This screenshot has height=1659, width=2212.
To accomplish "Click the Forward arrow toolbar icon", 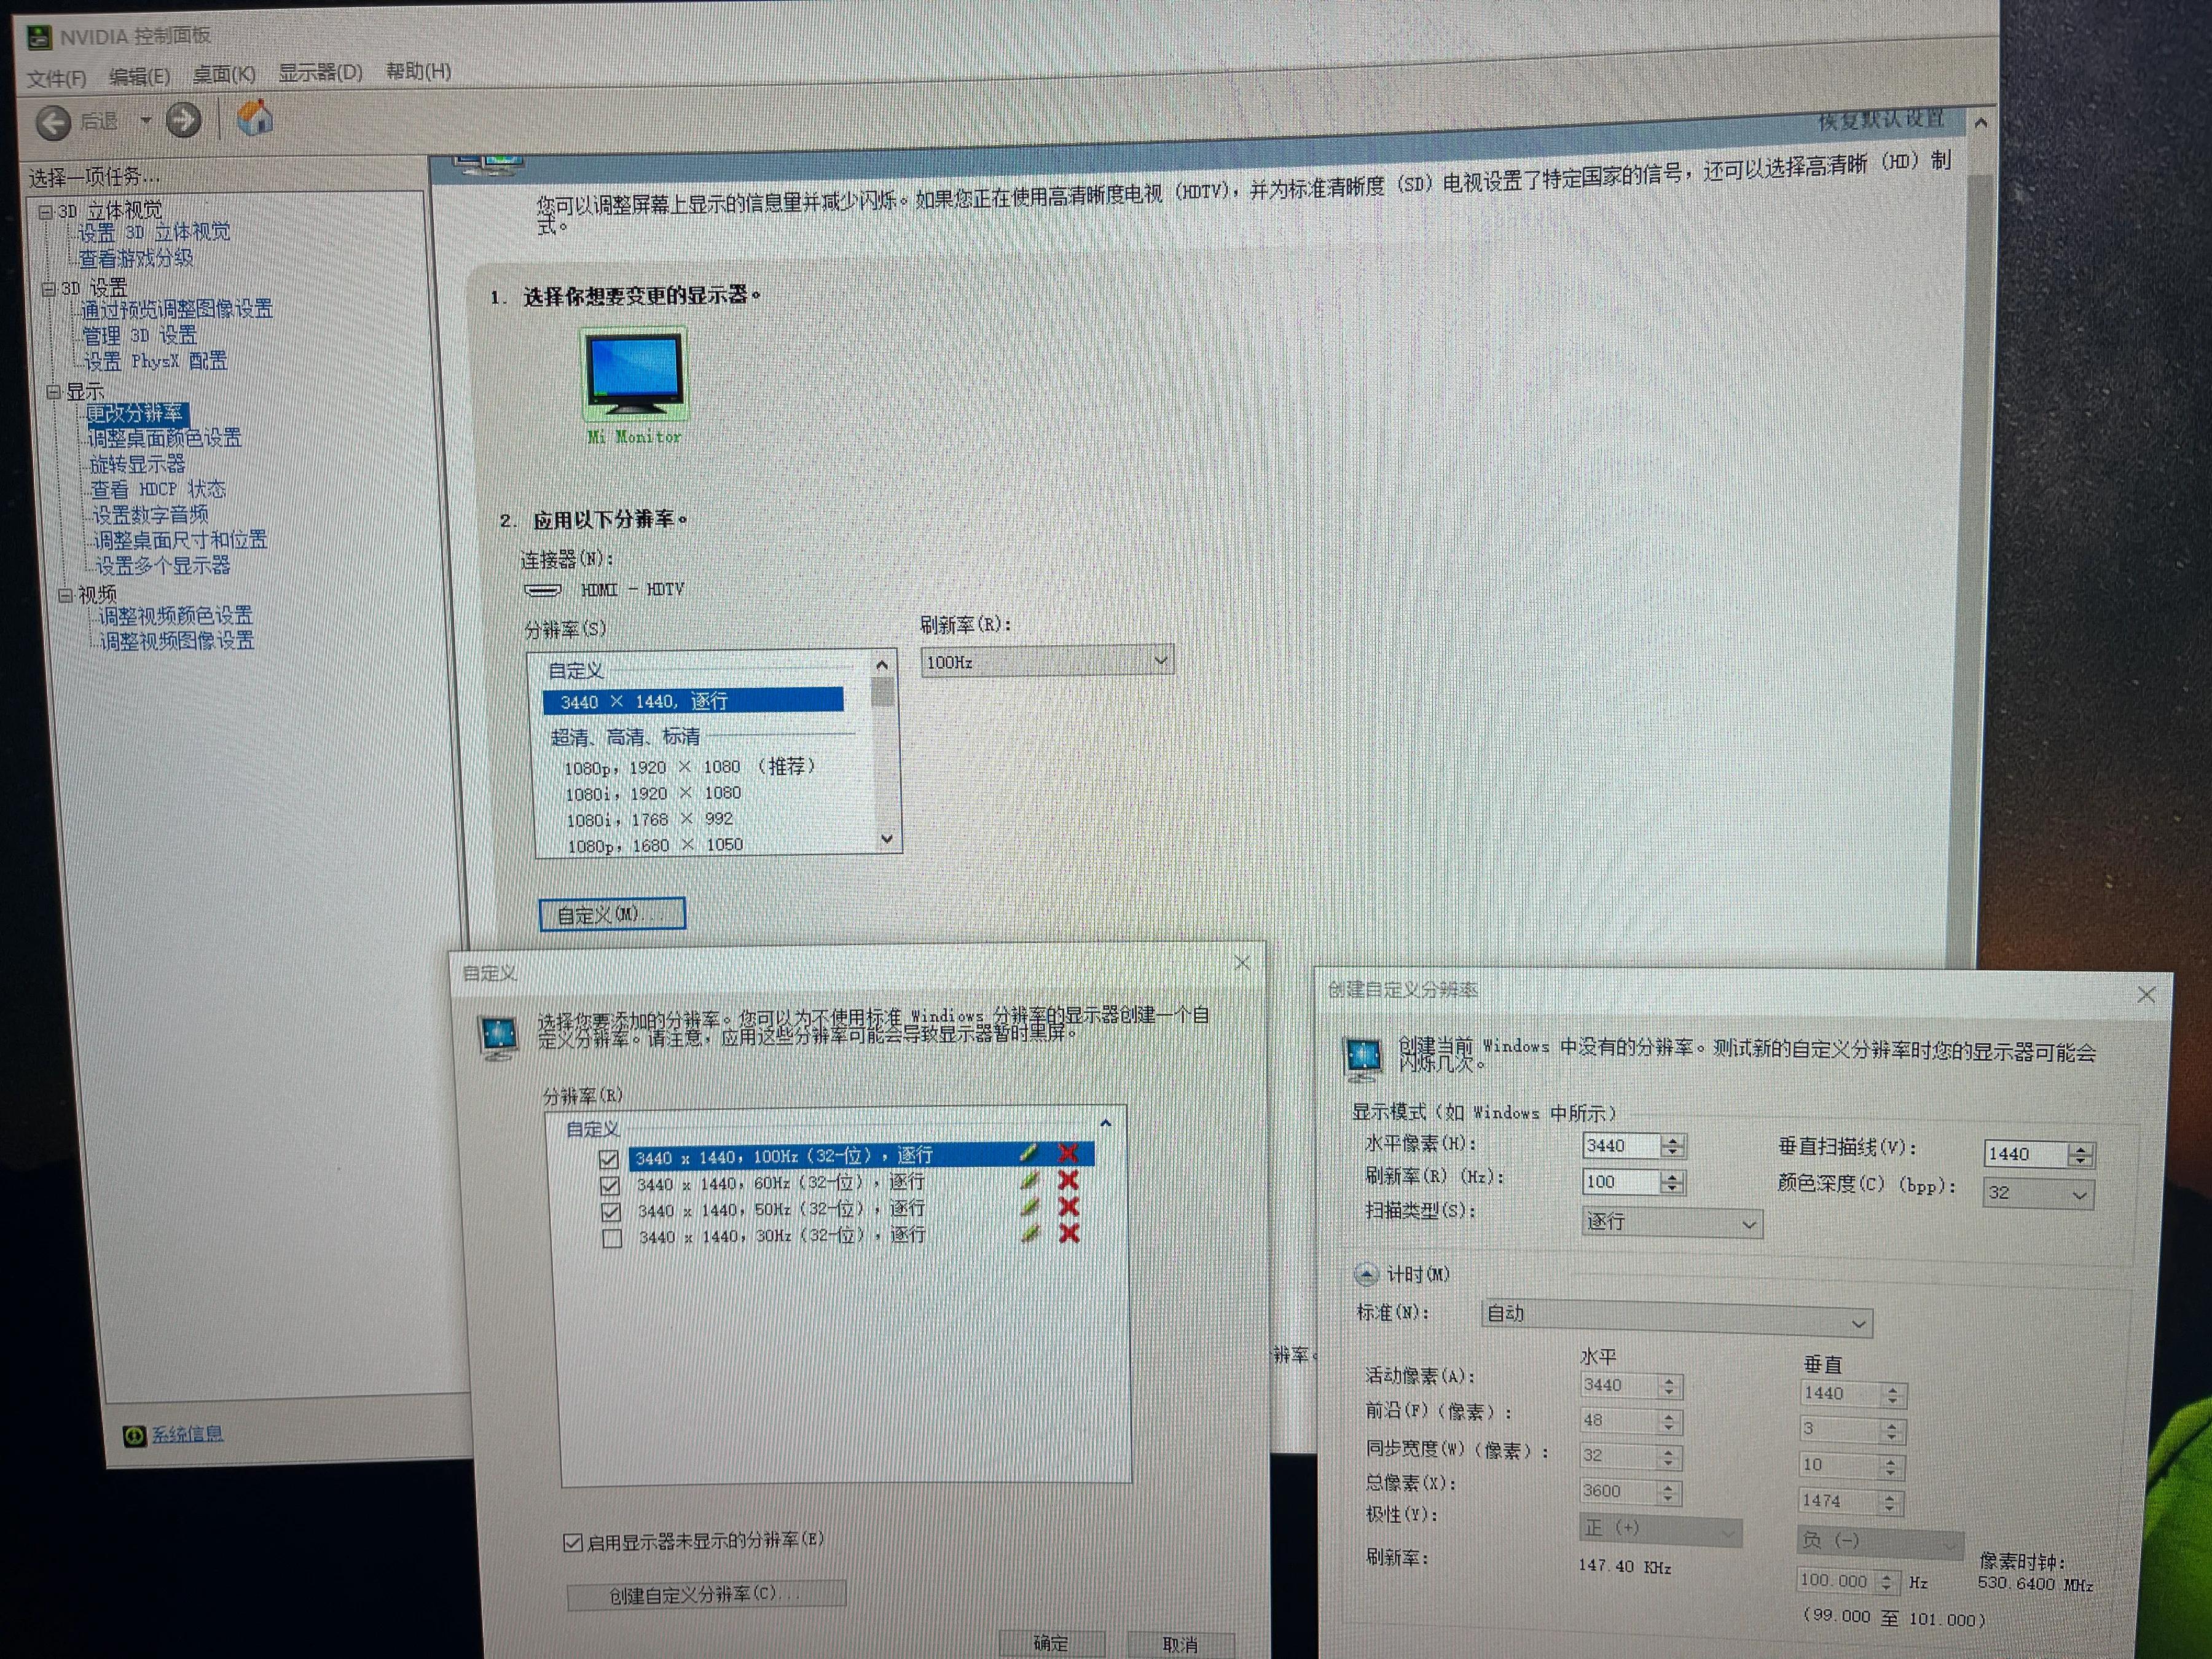I will 183,121.
